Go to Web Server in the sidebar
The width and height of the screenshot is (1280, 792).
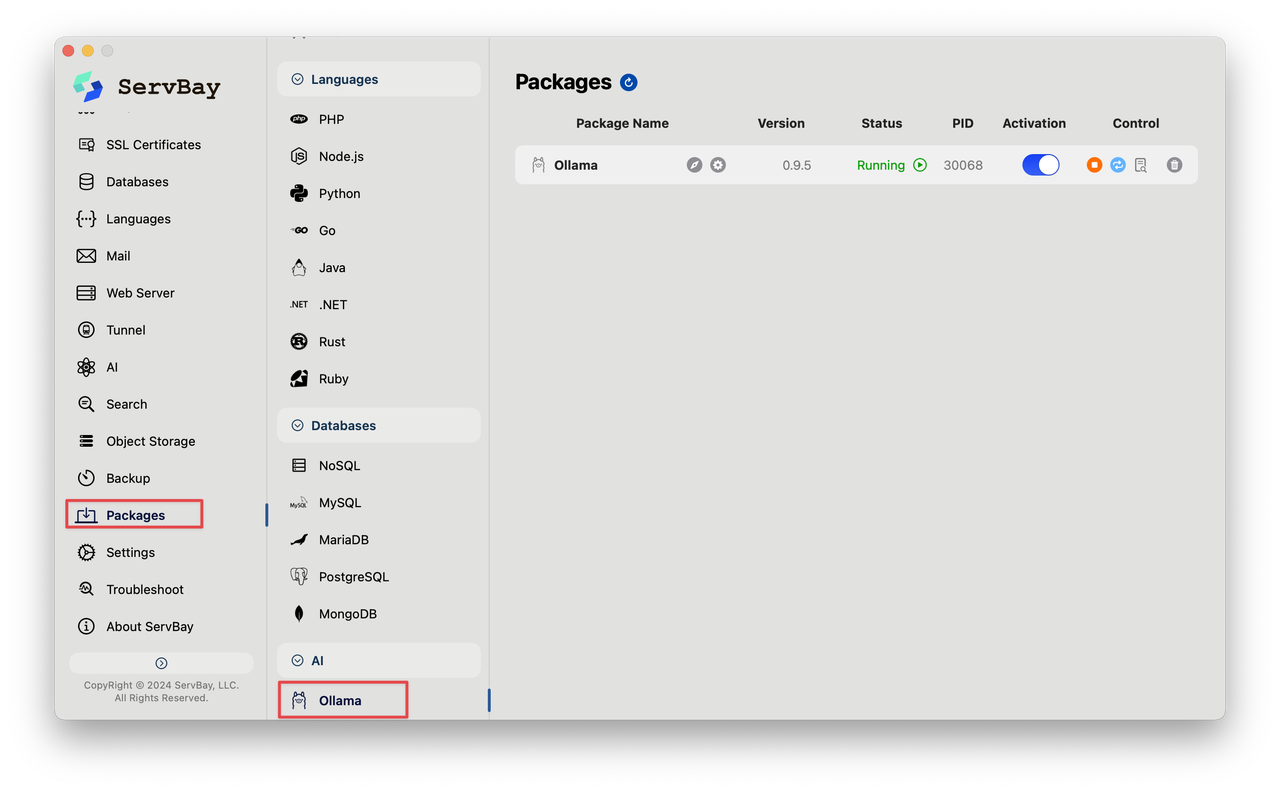tap(140, 293)
